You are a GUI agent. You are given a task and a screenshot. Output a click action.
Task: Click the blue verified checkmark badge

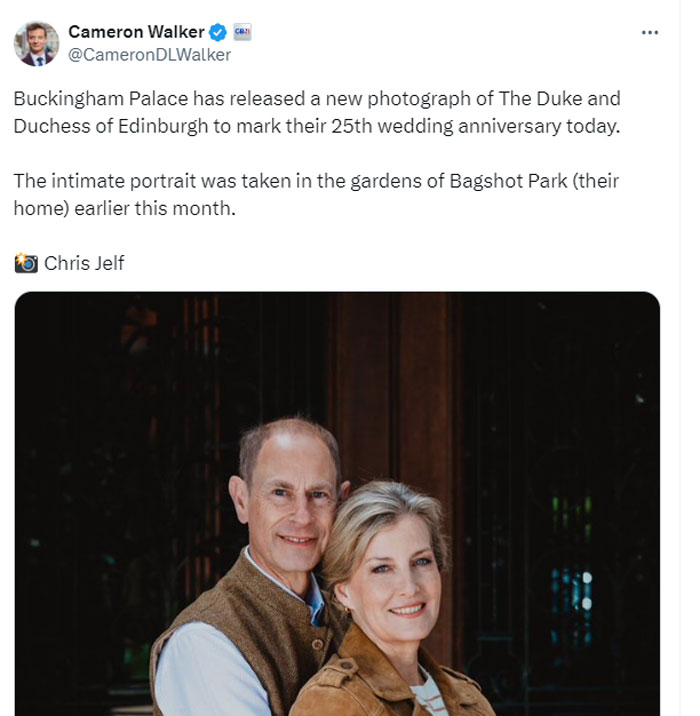point(218,32)
